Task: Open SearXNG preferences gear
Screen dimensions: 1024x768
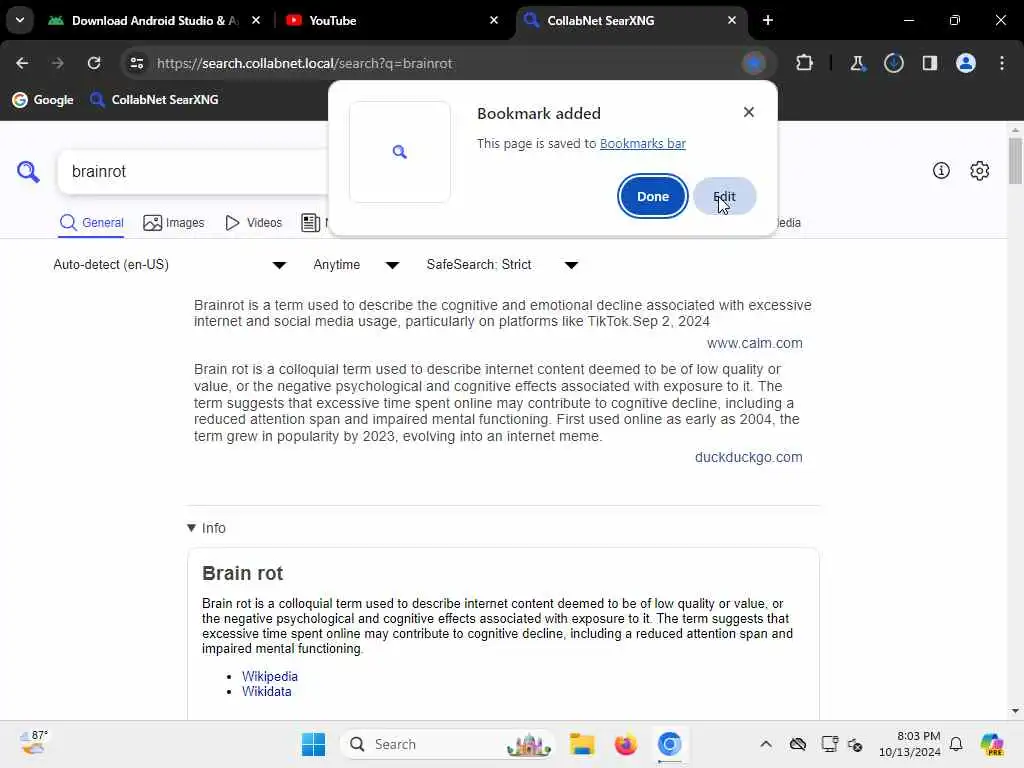Action: [x=979, y=171]
